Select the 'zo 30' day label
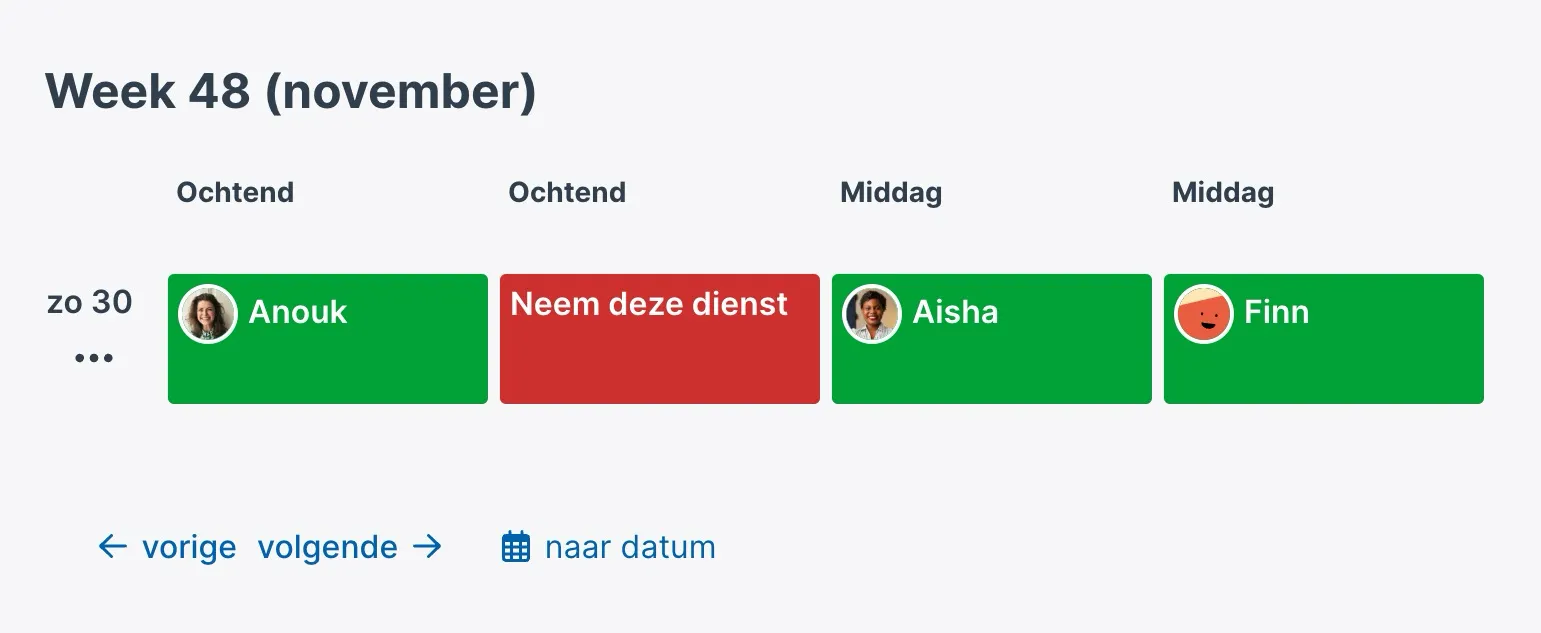This screenshot has height=633, width=1541. tap(89, 302)
